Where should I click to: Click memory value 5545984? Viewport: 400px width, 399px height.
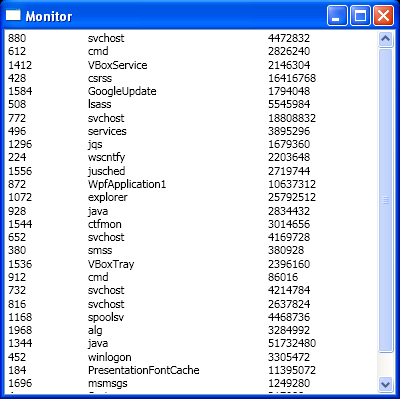(289, 104)
